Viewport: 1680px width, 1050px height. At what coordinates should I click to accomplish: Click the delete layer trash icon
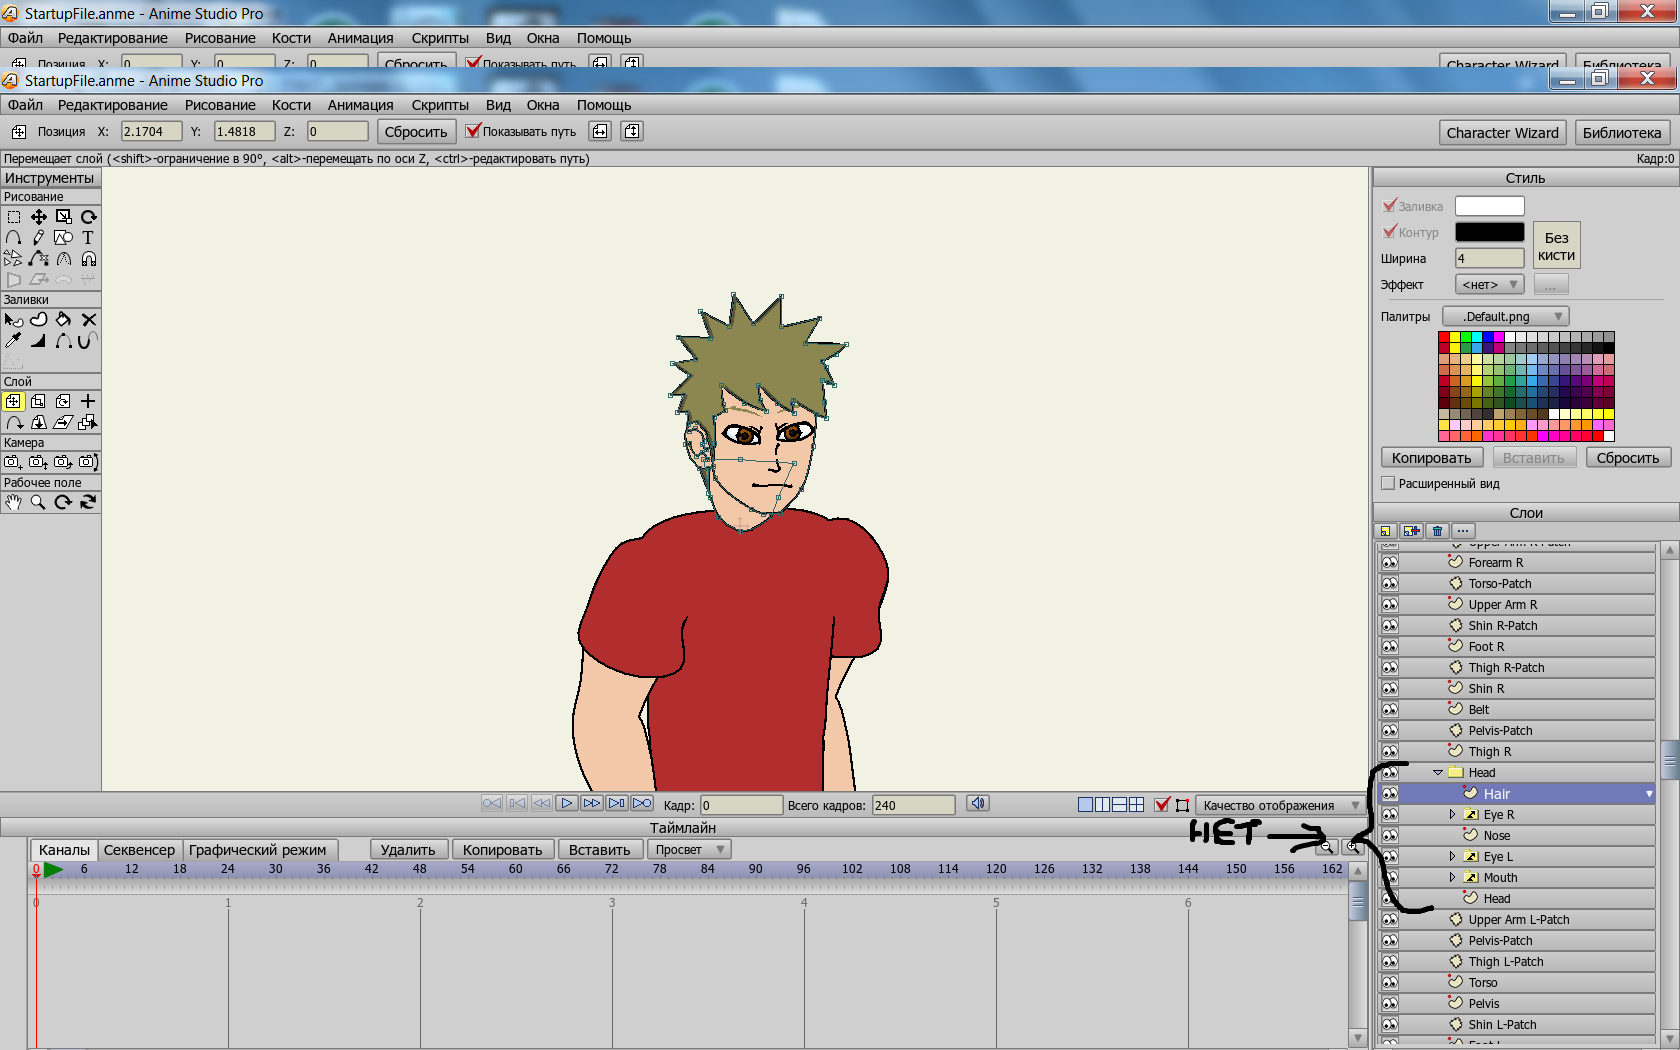(1437, 531)
